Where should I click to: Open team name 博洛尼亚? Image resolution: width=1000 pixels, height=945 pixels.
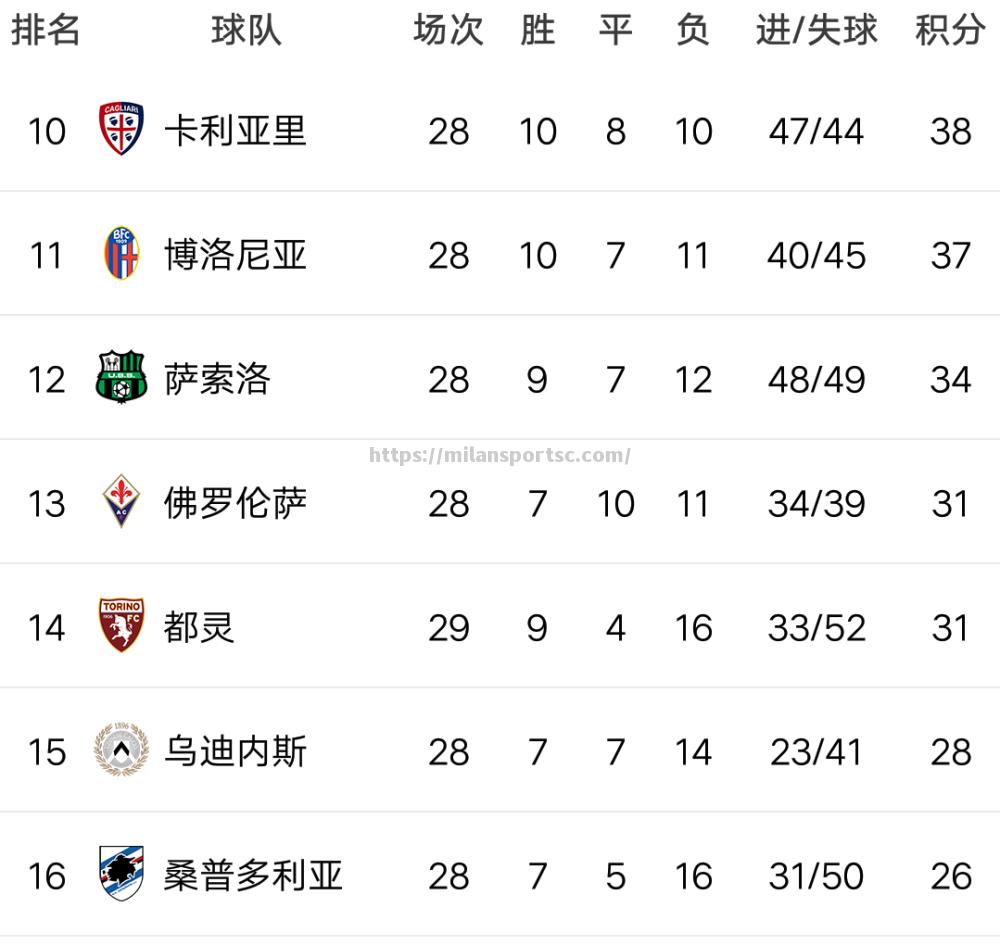(235, 255)
